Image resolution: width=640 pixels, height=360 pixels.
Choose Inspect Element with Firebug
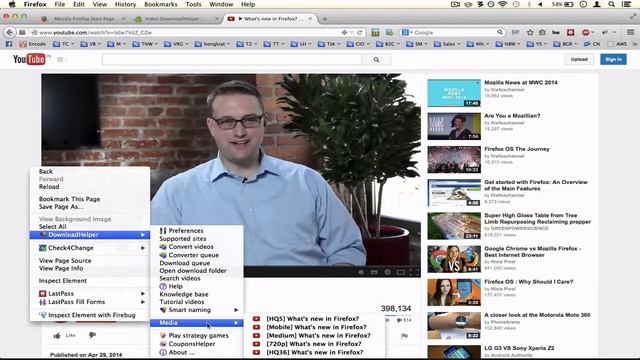(x=90, y=315)
